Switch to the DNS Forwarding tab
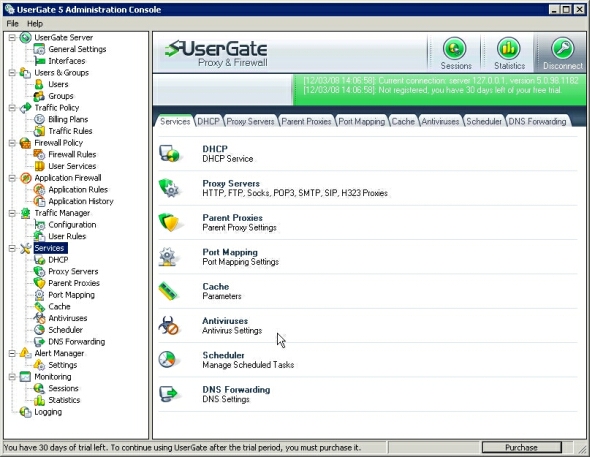The width and height of the screenshot is (590, 457). [537, 121]
